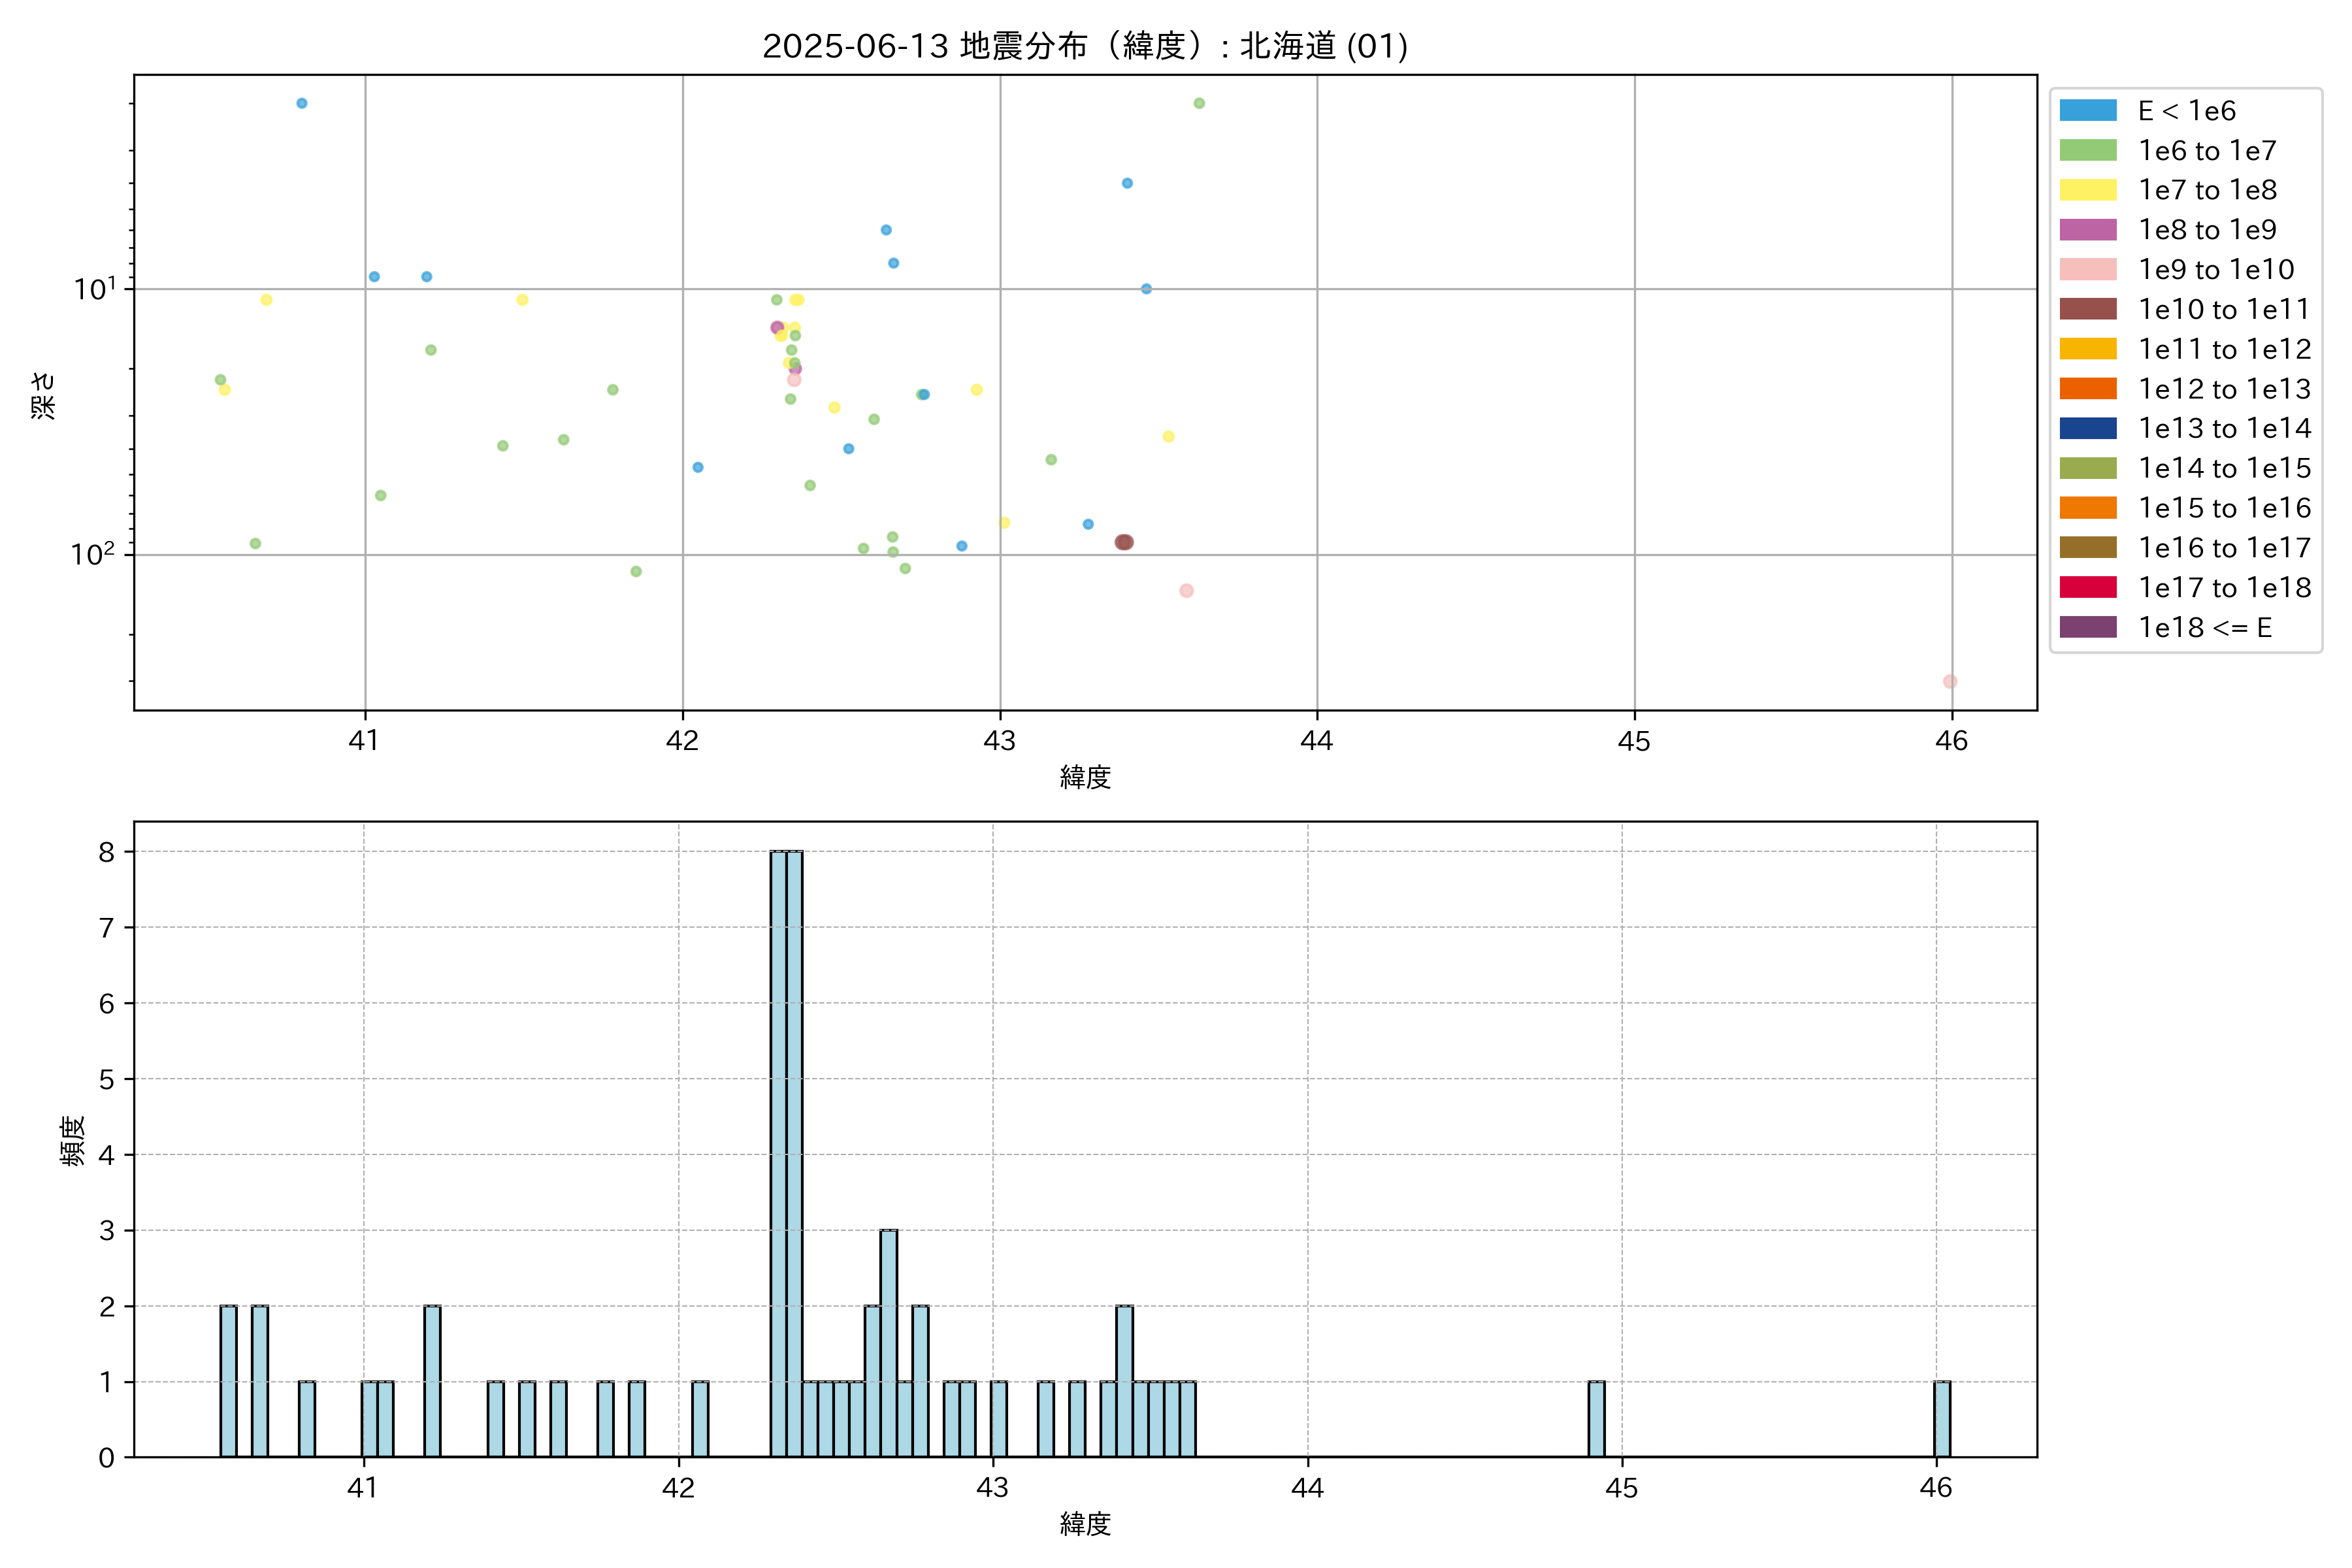
Task: Click the height-3 histogram bar near latitude 42.7
Action: pos(888,1343)
